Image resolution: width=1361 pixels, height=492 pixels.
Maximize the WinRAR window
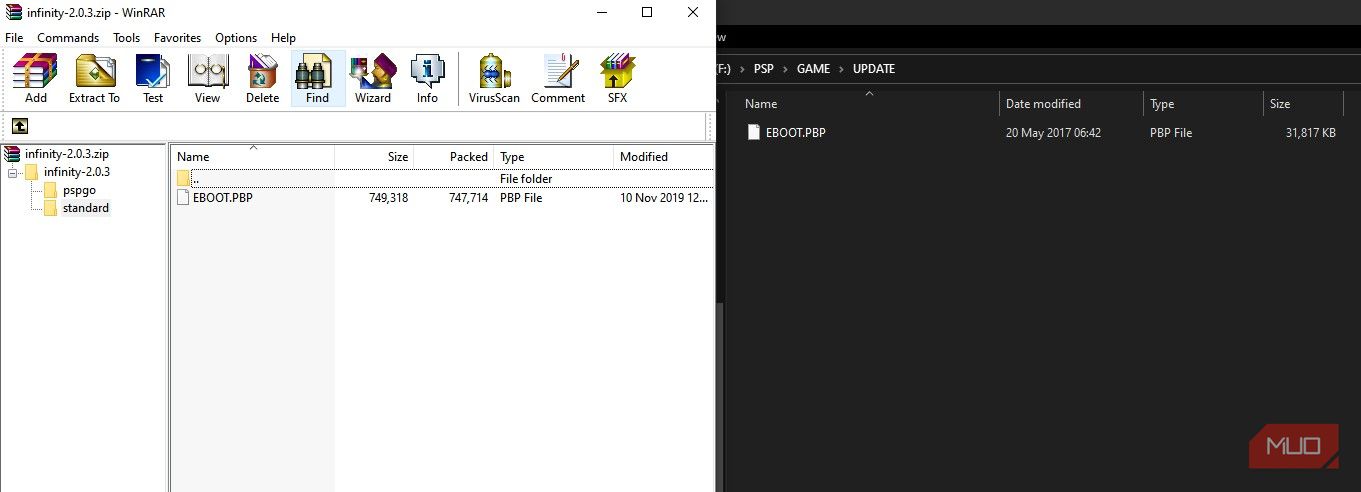pyautogui.click(x=647, y=12)
